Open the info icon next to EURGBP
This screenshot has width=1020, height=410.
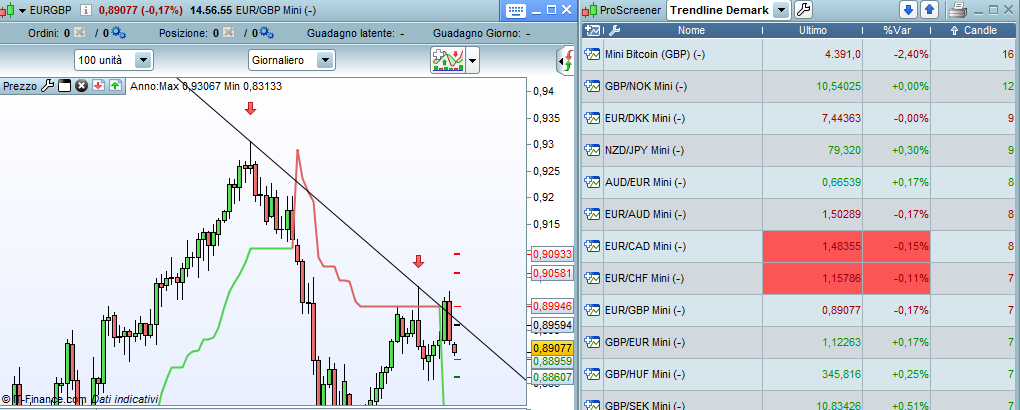pos(86,10)
